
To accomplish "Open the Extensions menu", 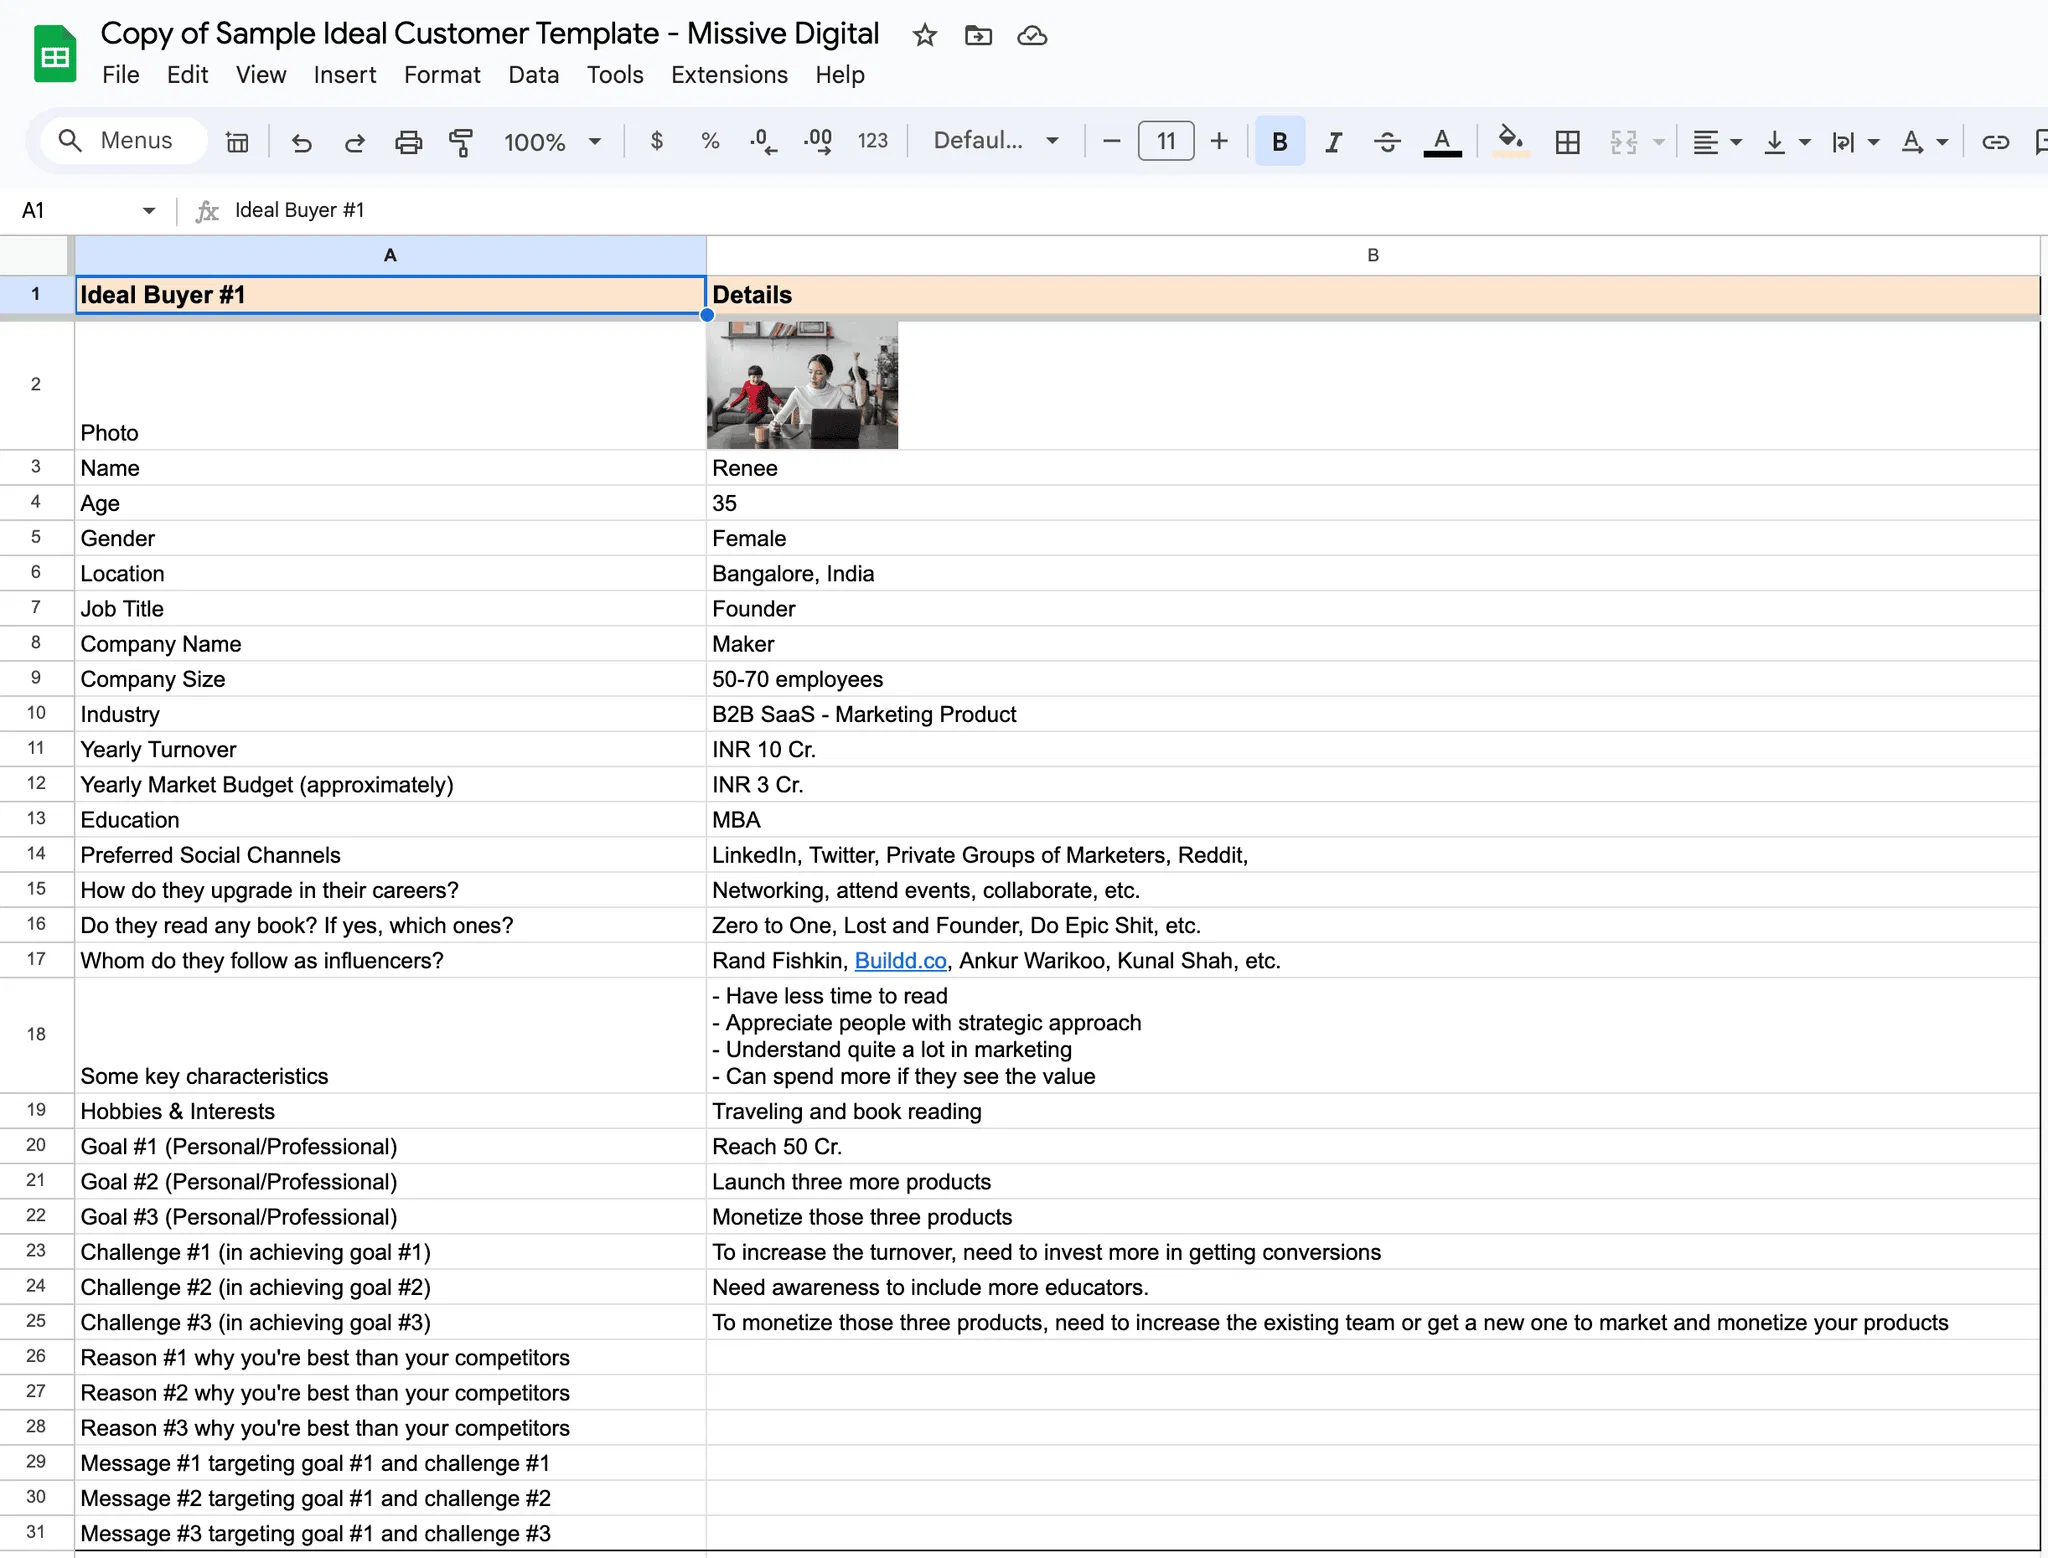I will [729, 75].
